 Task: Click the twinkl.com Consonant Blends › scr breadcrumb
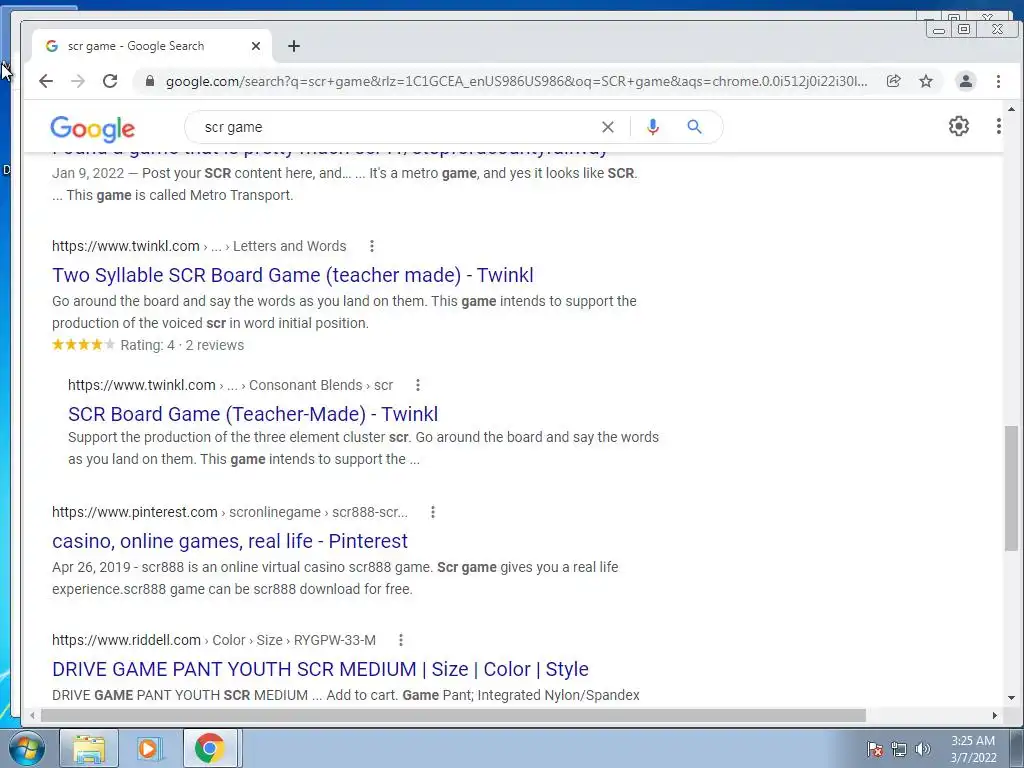(231, 385)
